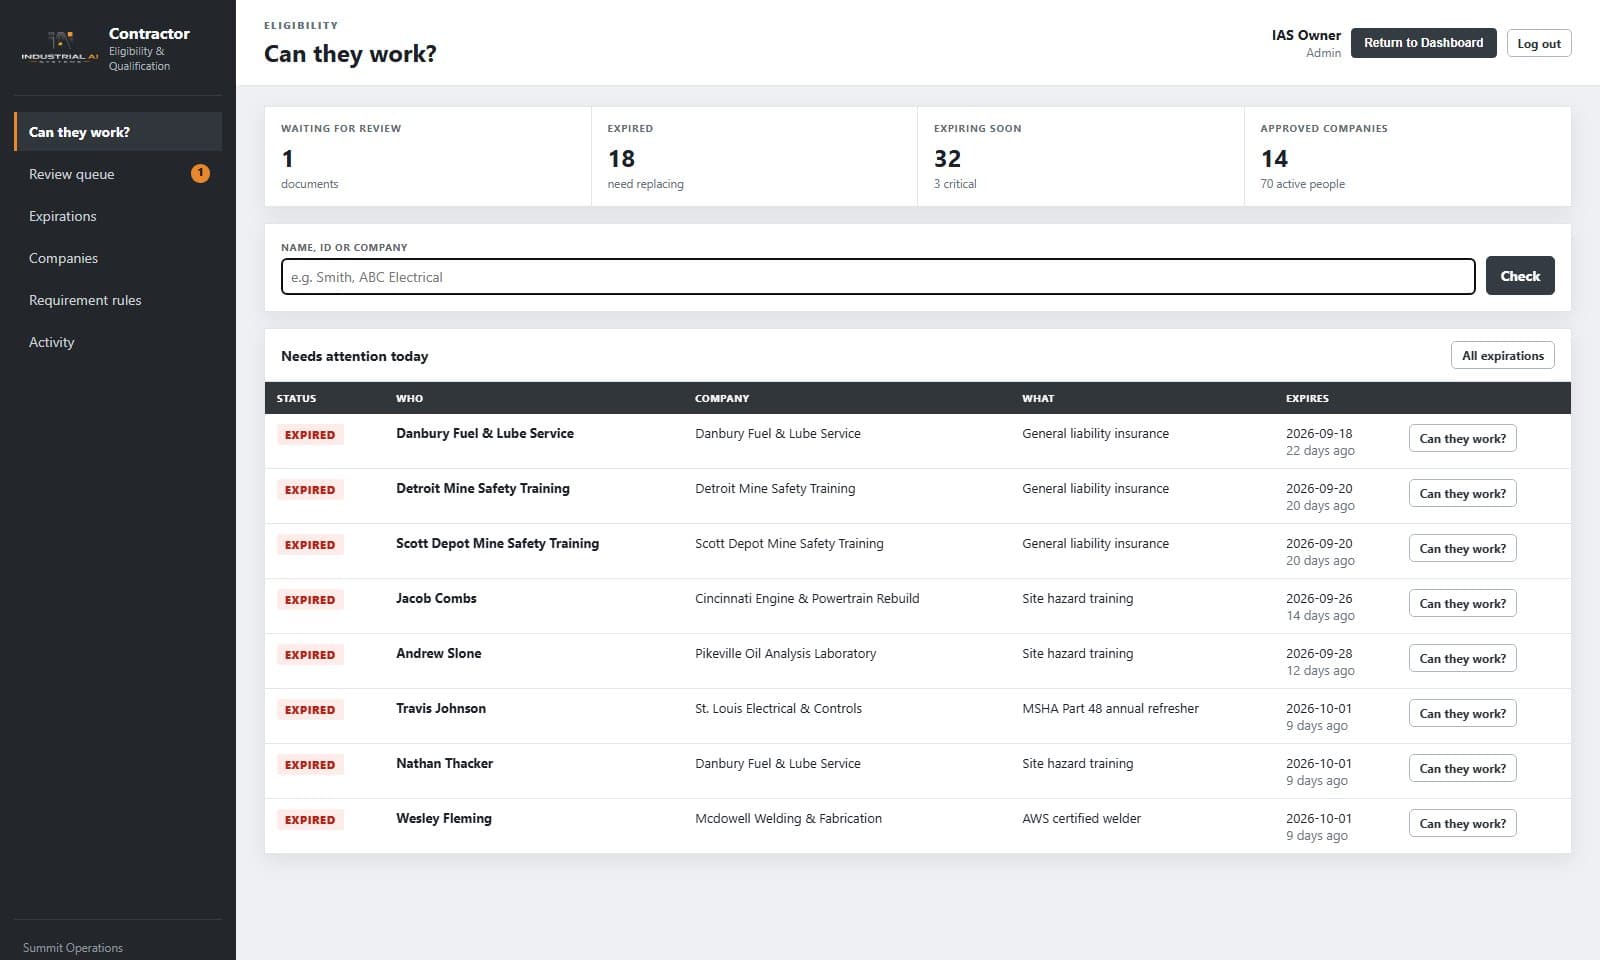Click 'AWS certified welder' text
Image resolution: width=1600 pixels, height=960 pixels.
tap(1081, 818)
